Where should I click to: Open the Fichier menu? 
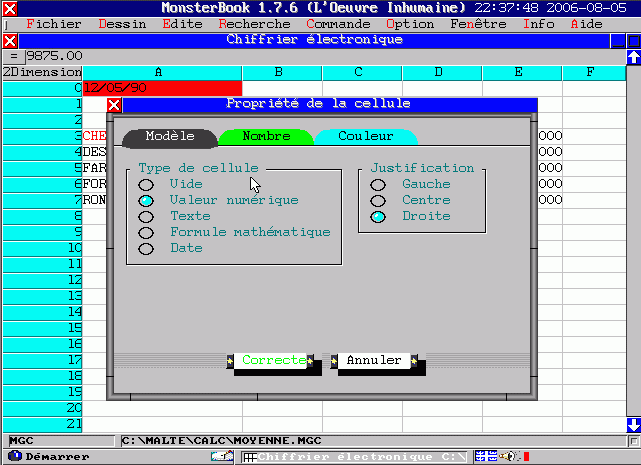click(54, 24)
